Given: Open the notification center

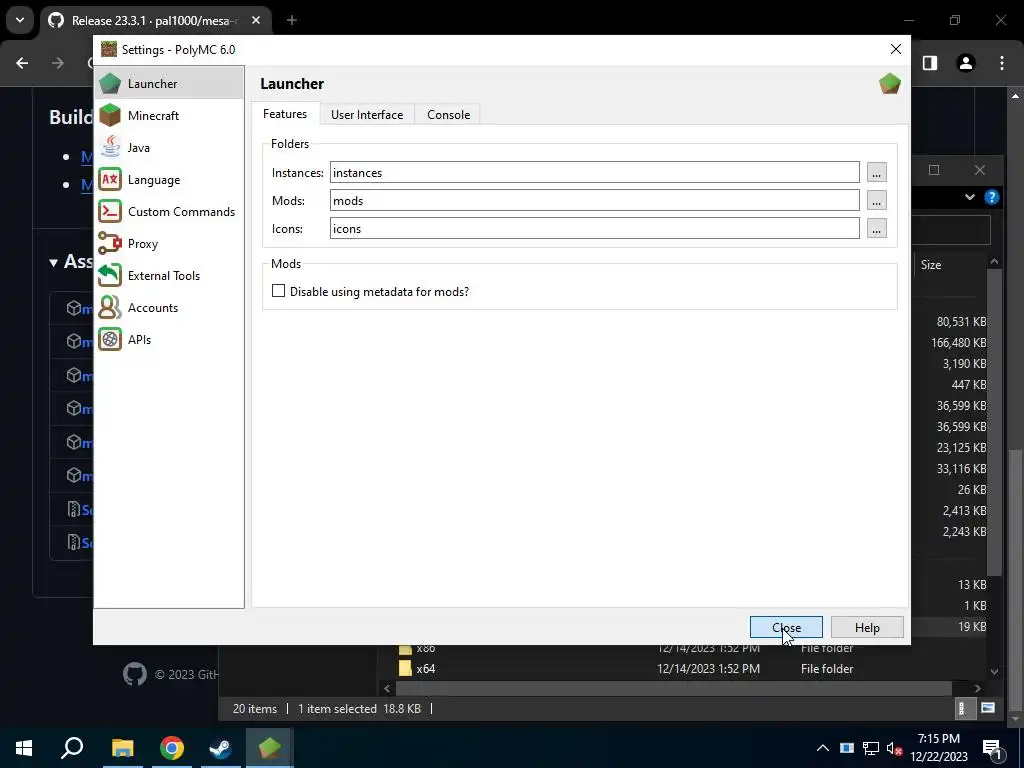Looking at the screenshot, I should click(x=992, y=748).
